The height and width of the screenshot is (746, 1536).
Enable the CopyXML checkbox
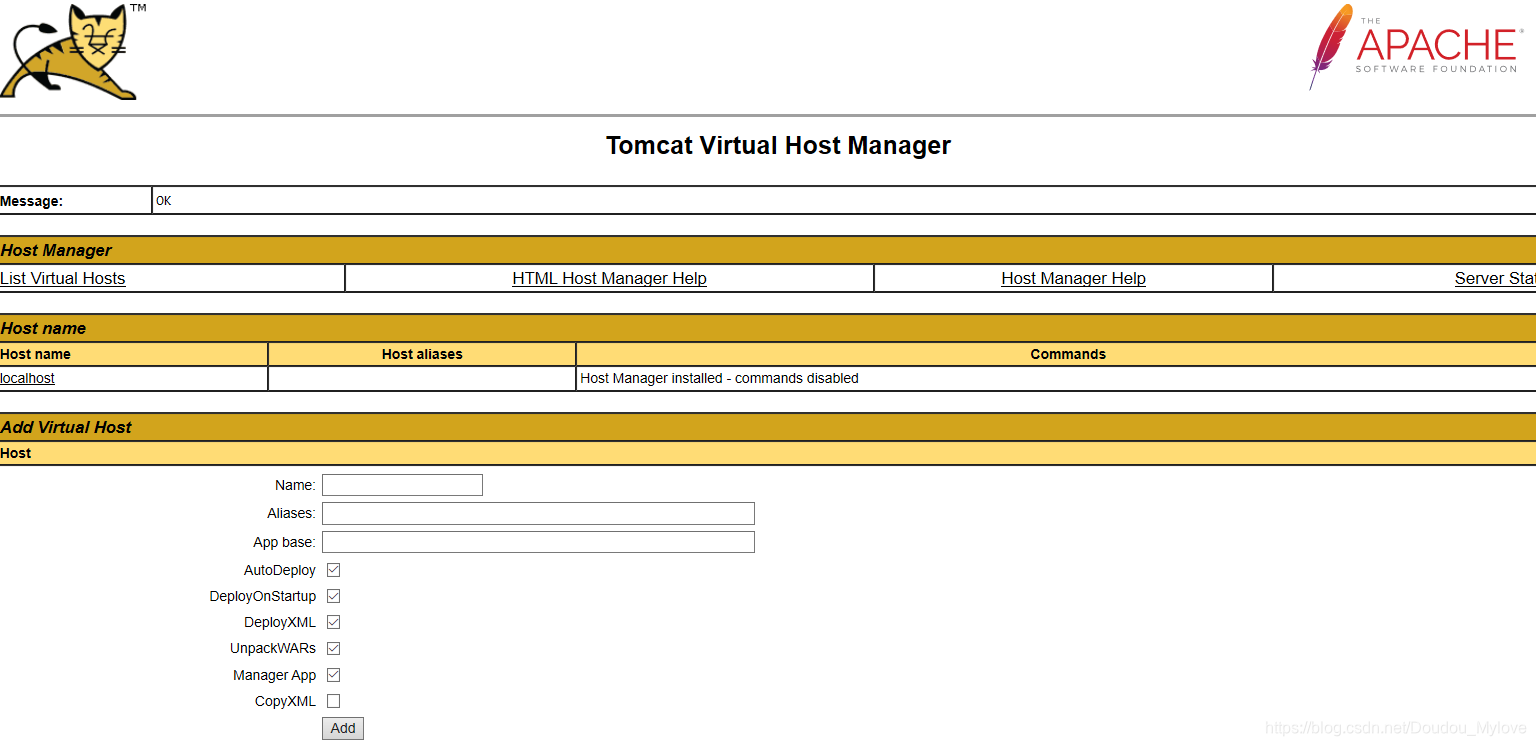333,701
